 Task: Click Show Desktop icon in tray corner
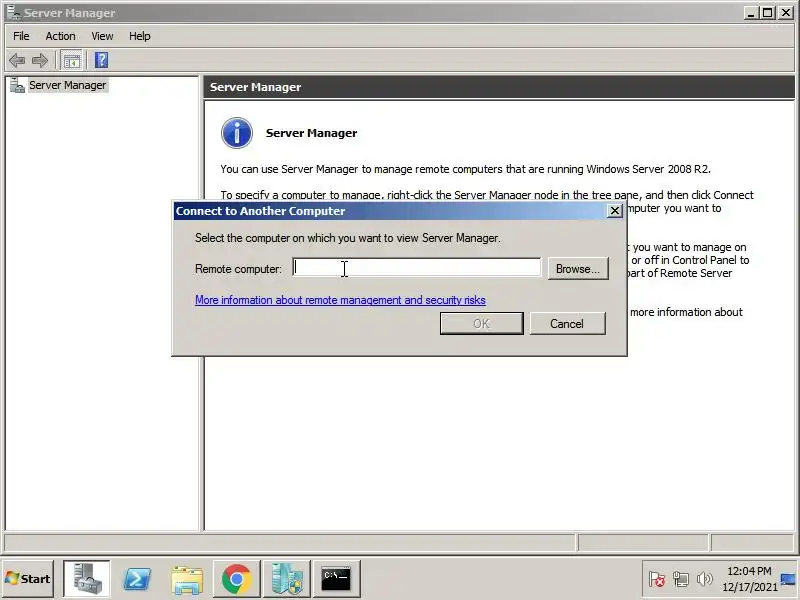pos(788,579)
